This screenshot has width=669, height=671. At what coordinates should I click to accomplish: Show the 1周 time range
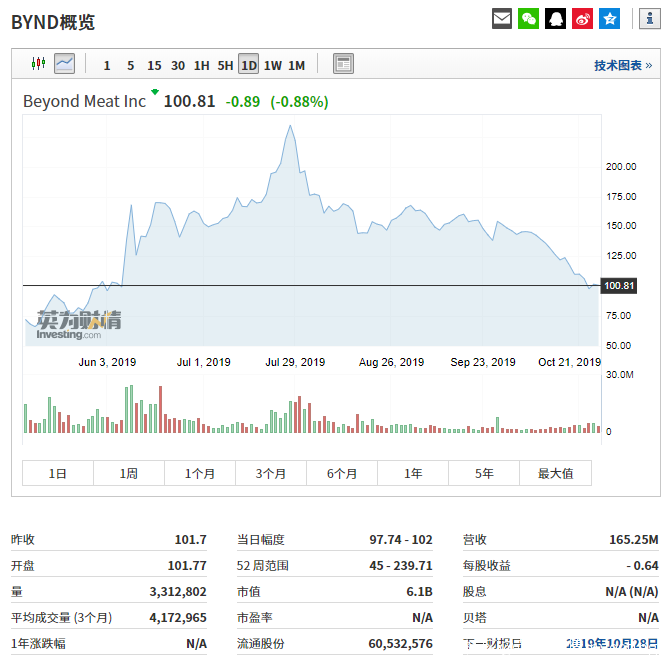[x=129, y=473]
